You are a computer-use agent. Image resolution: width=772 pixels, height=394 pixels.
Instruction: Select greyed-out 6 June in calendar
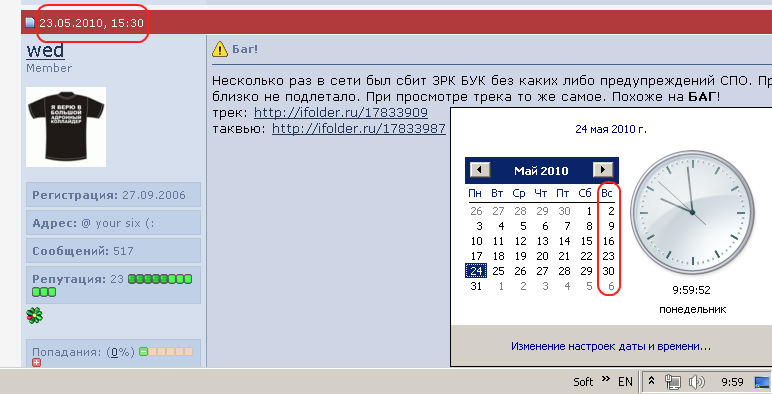(611, 286)
